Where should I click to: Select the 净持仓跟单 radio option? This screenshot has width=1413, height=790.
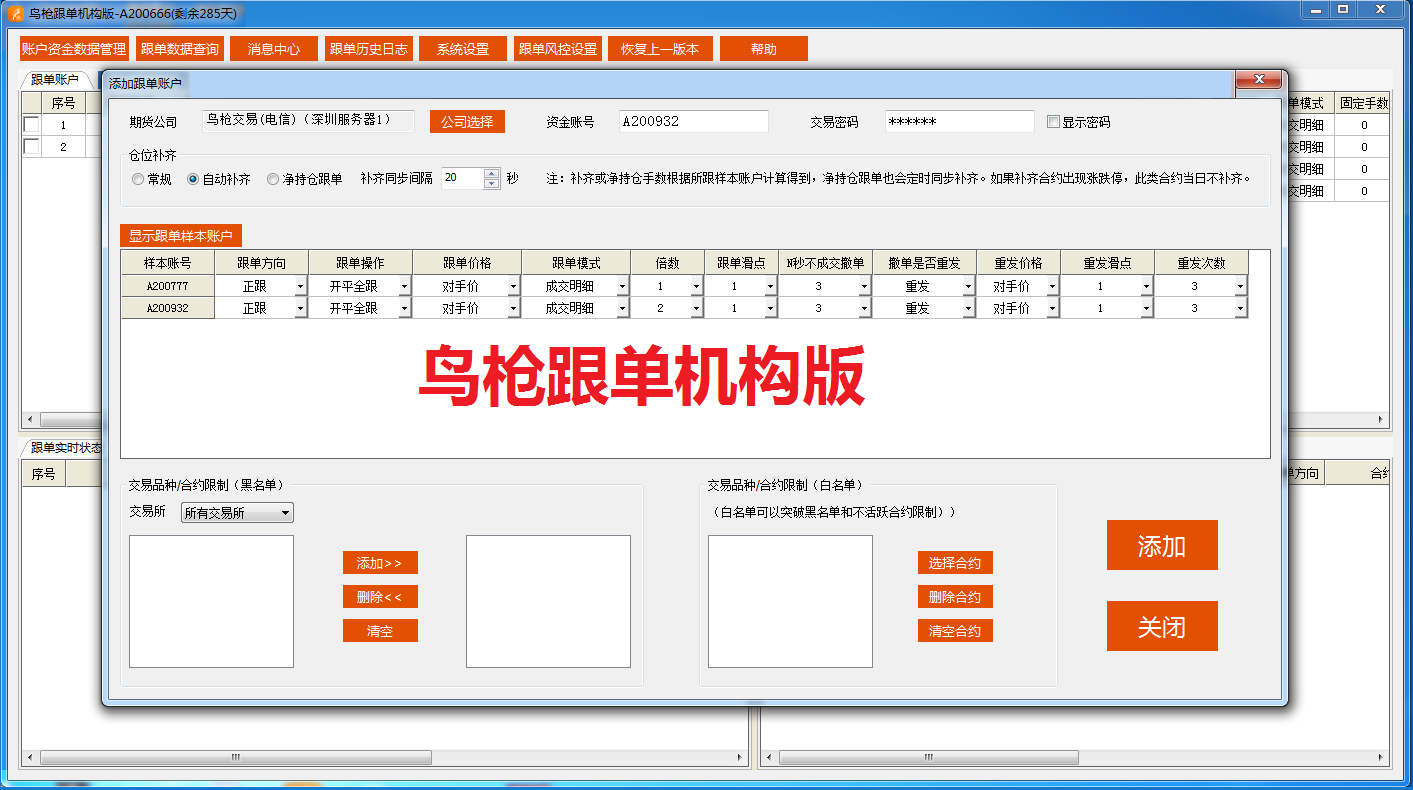pos(272,179)
